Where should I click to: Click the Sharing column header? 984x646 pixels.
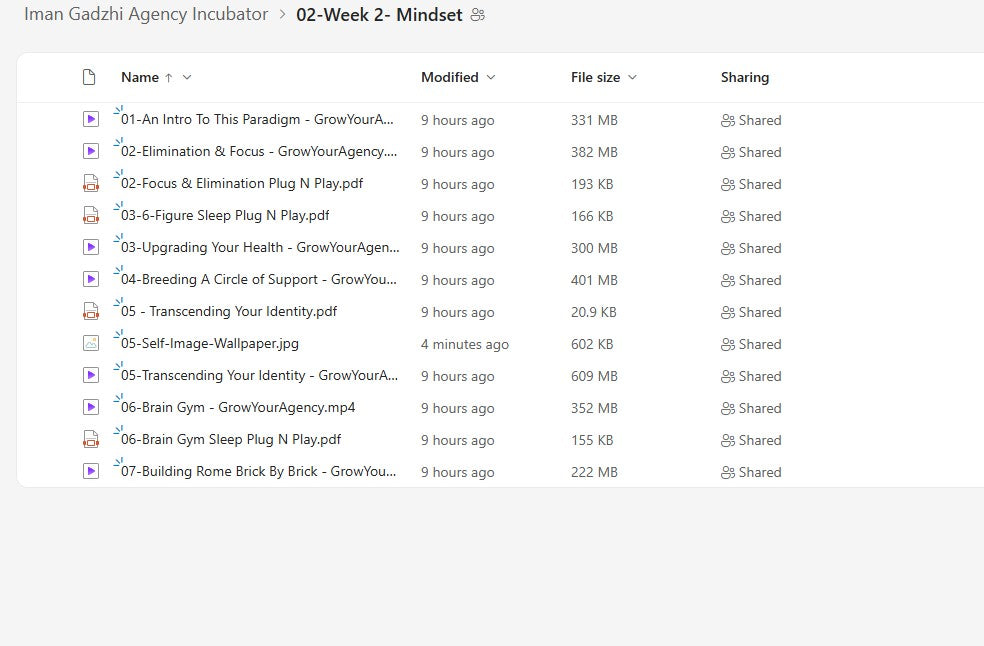click(x=744, y=77)
